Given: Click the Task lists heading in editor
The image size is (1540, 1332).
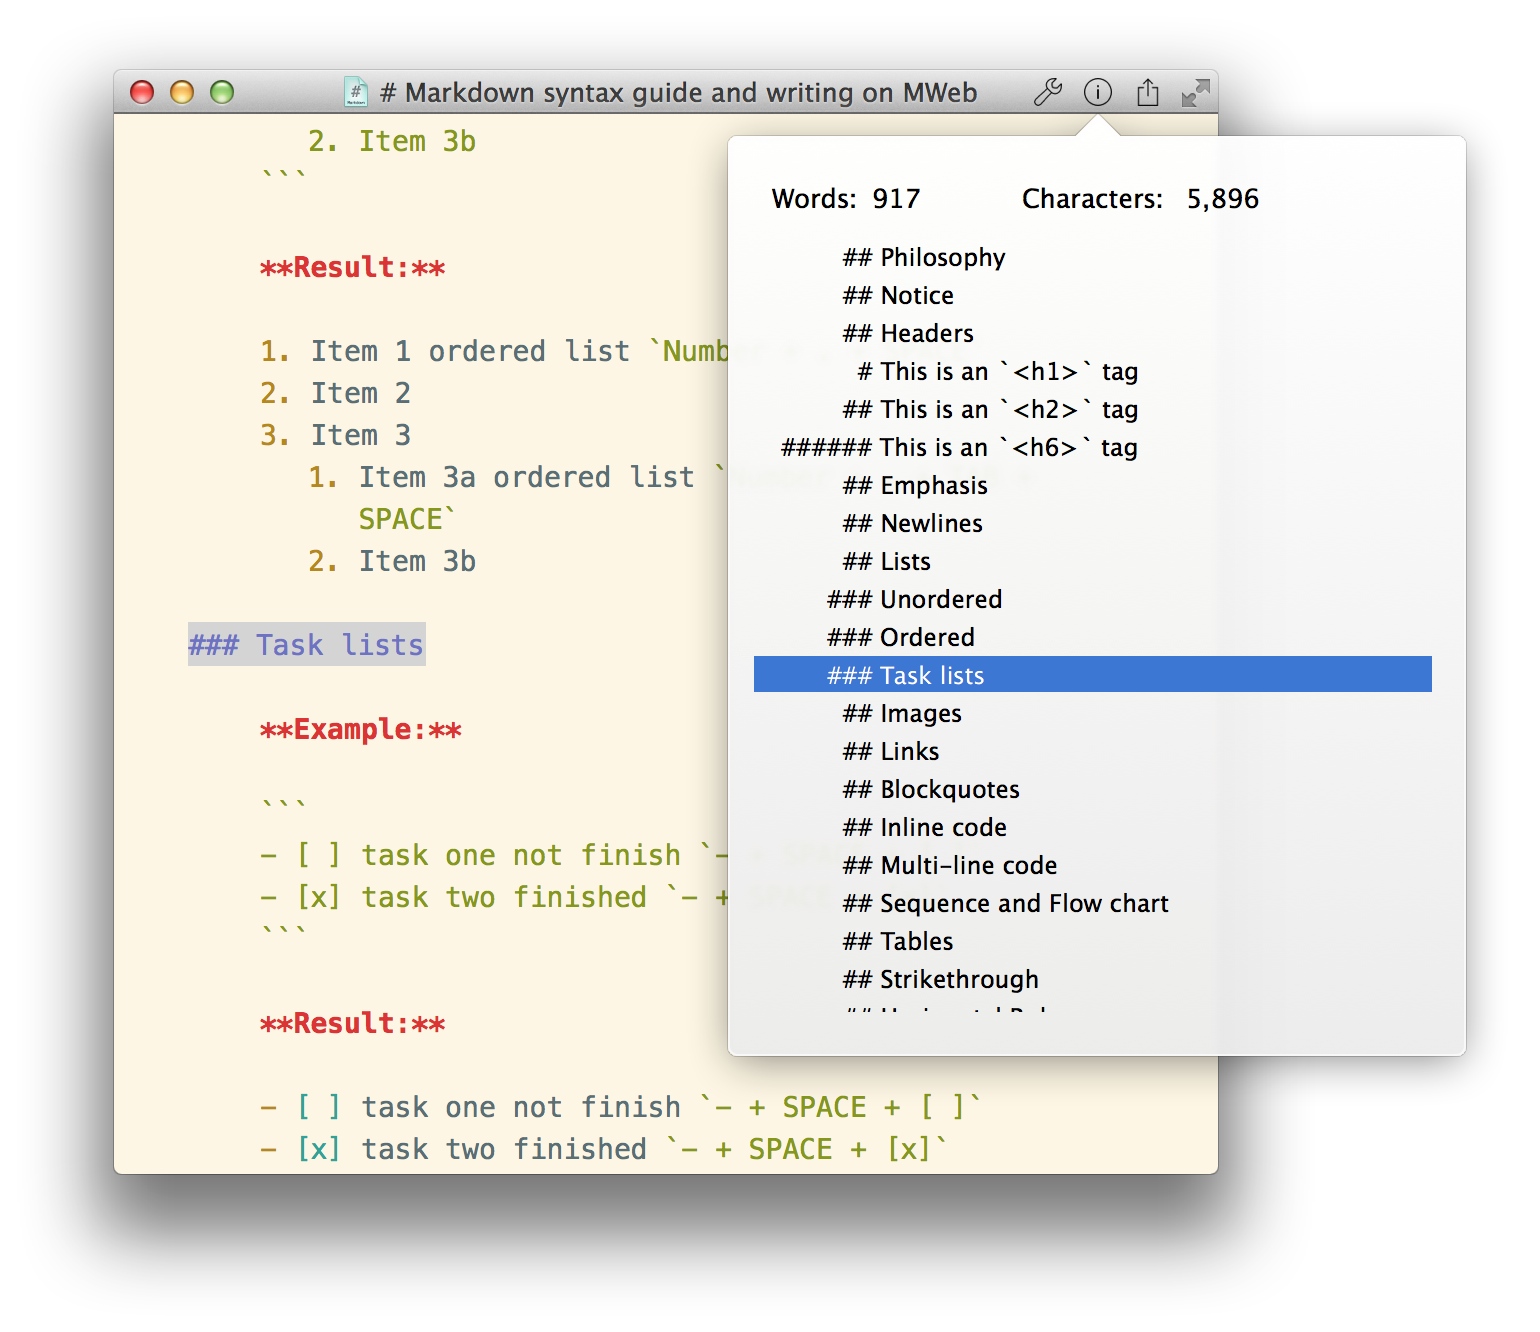Looking at the screenshot, I should coord(307,645).
